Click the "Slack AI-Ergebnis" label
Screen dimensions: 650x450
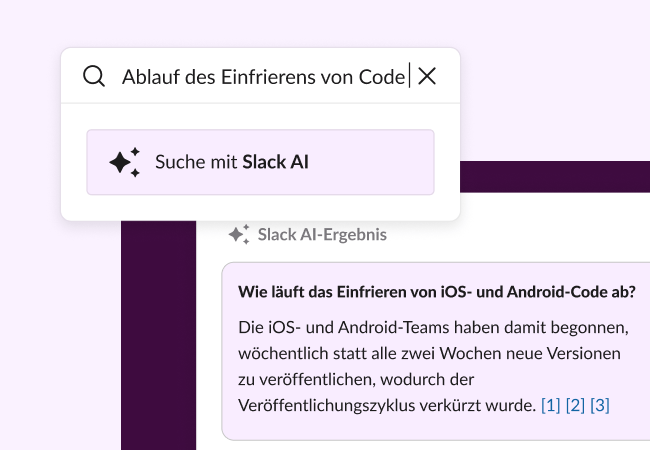coord(321,235)
